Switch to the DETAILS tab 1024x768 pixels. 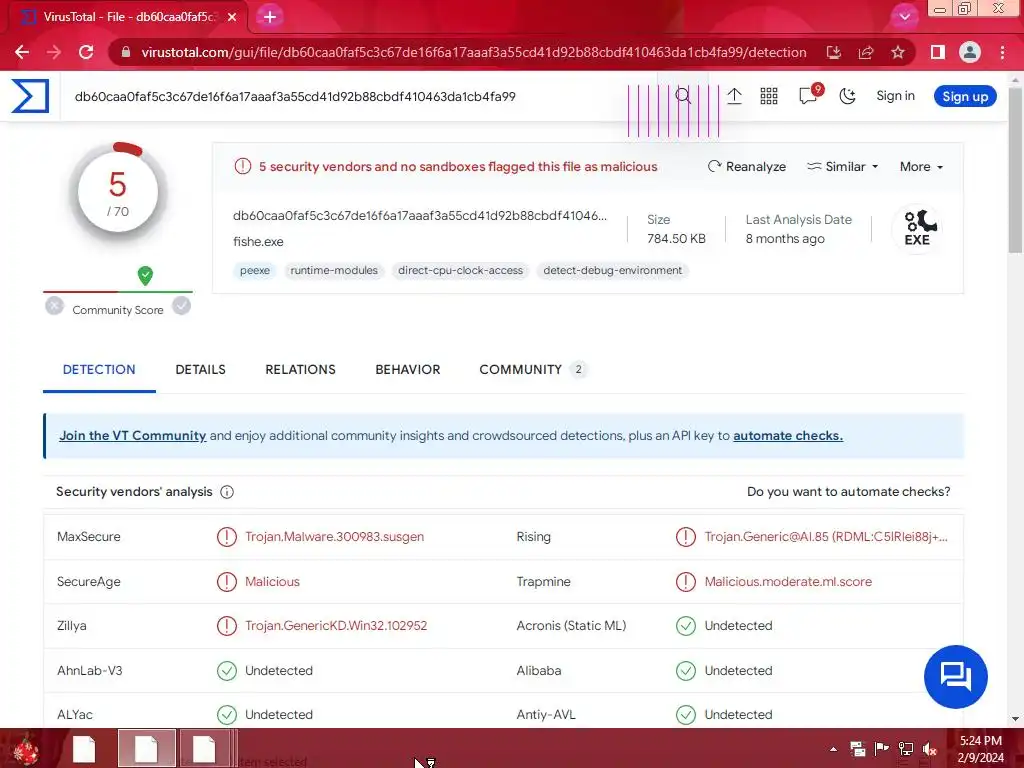click(200, 370)
